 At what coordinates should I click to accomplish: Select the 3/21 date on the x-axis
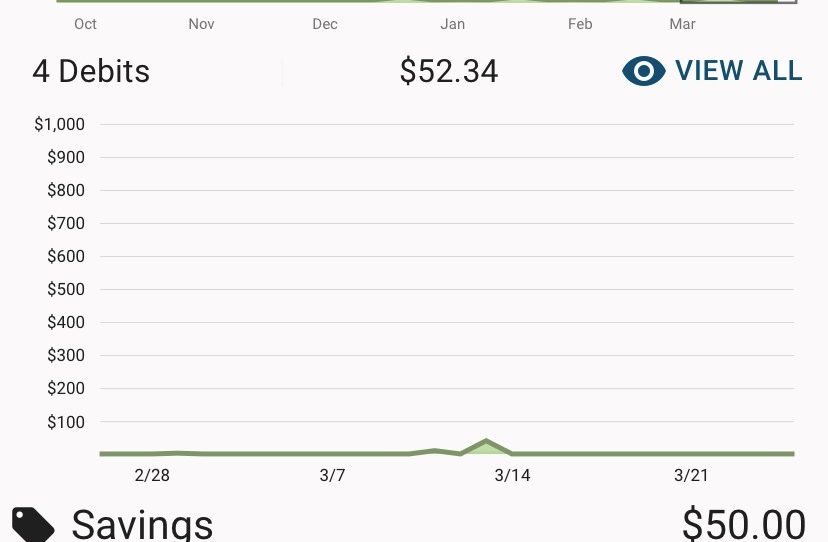coord(691,475)
